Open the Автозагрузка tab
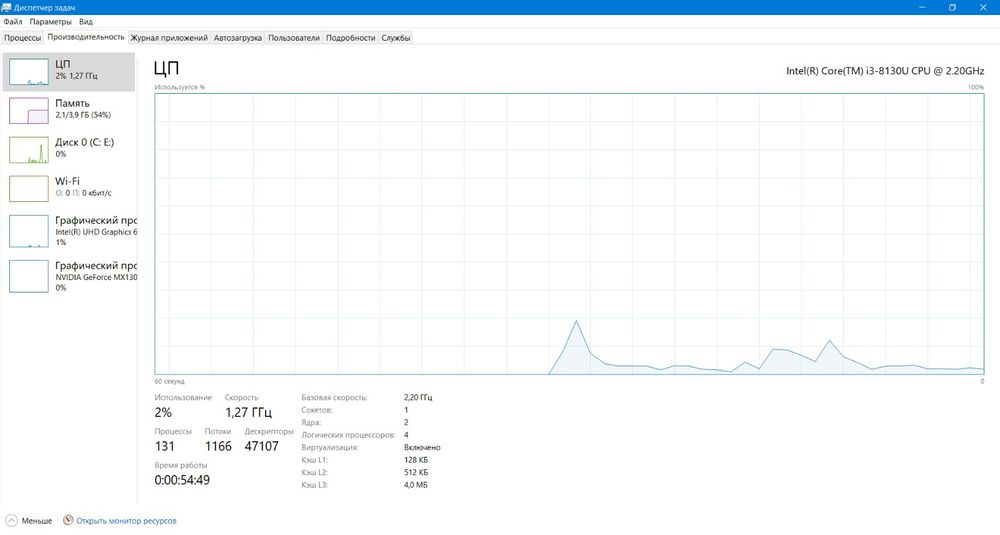This screenshot has height=535, width=1000. click(x=237, y=38)
